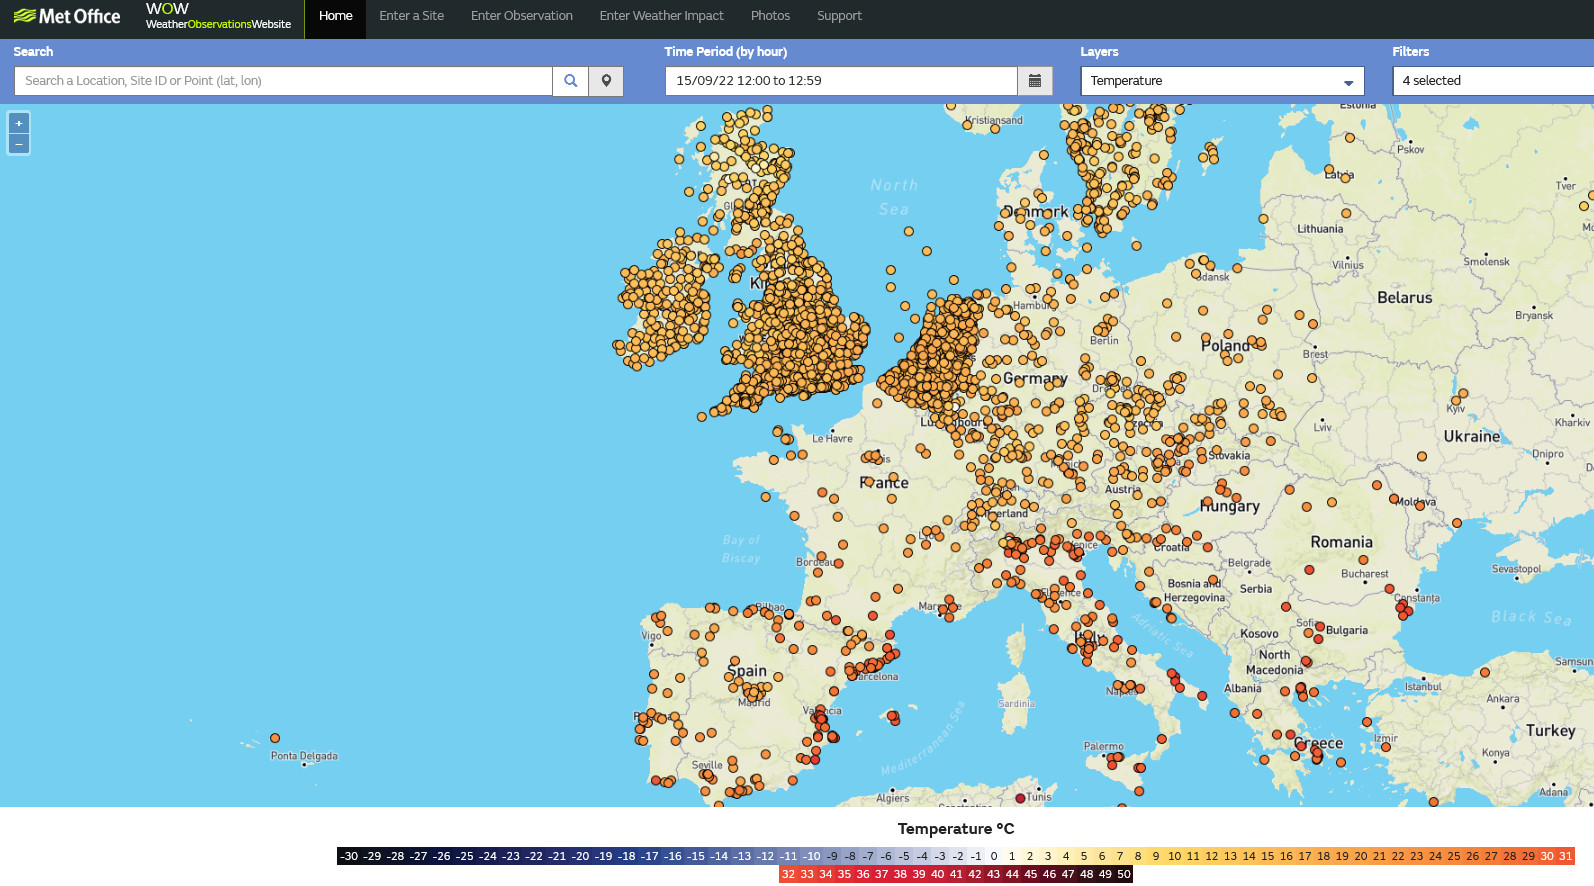Open Enter Weather Impact page
Screen dimensions: 1594x886
(661, 16)
